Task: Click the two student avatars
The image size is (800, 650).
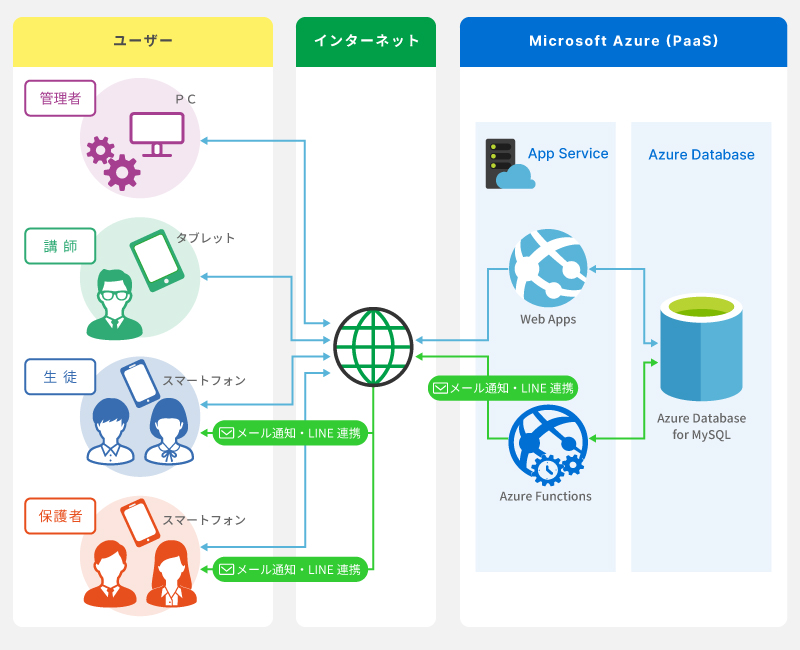Action: [x=141, y=433]
